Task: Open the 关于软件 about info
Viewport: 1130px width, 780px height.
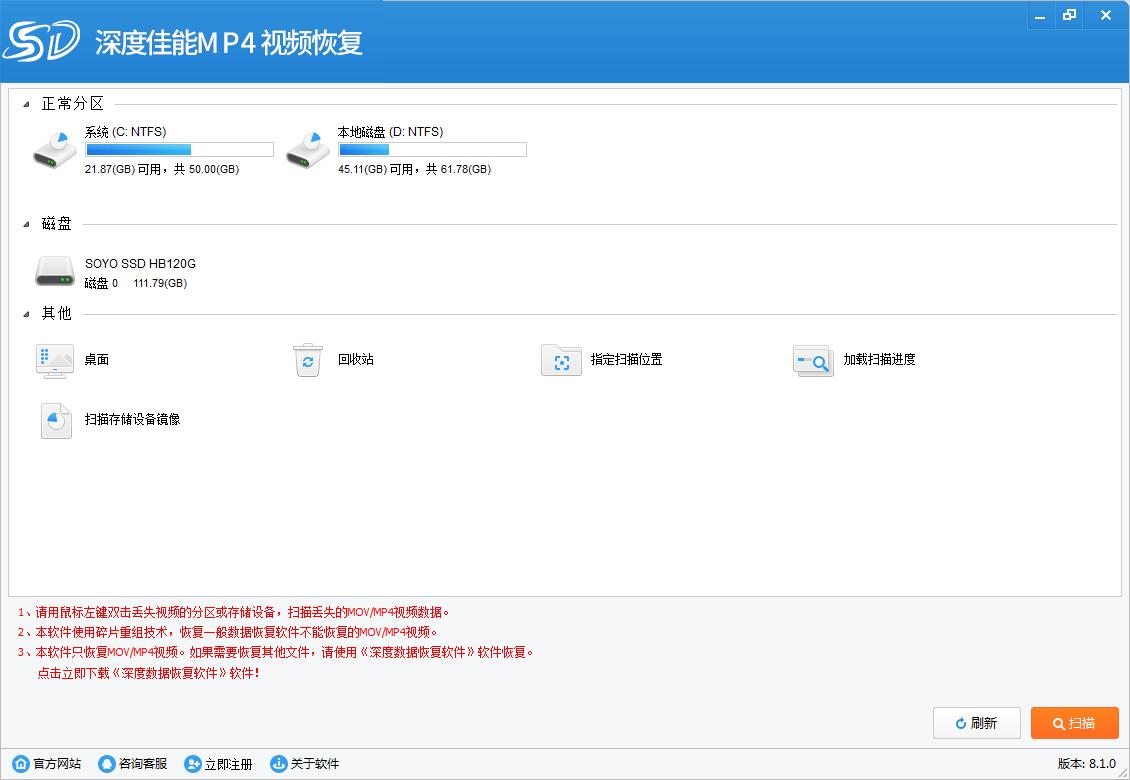Action: (305, 764)
